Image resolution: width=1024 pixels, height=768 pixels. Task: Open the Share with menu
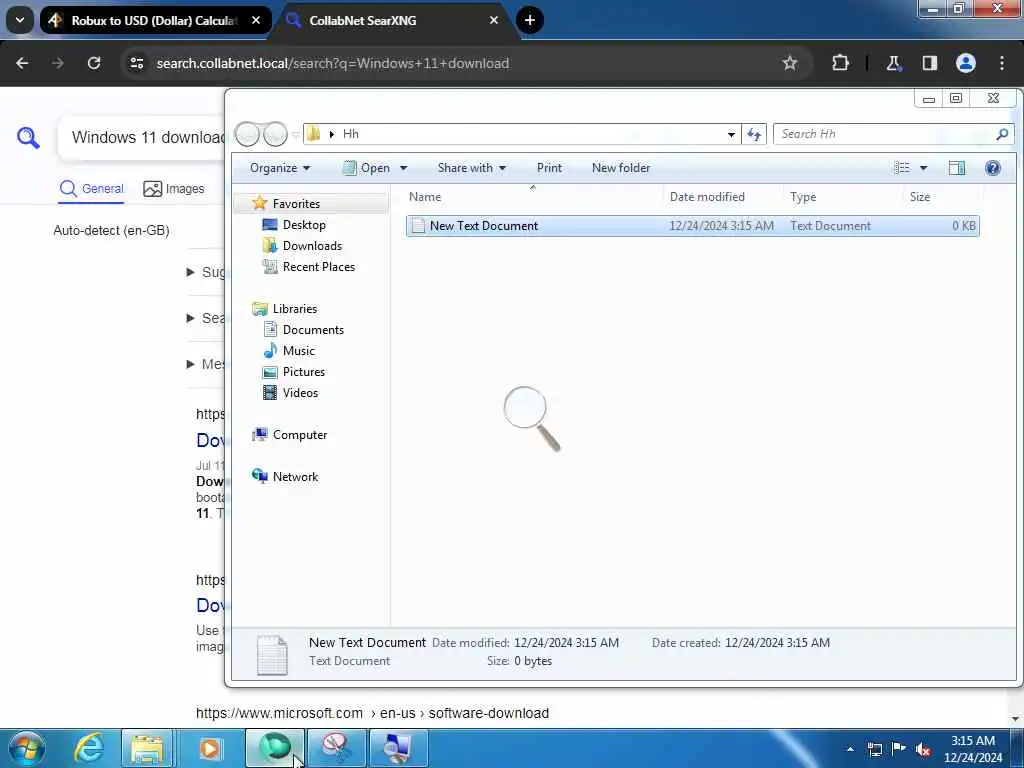click(x=472, y=168)
